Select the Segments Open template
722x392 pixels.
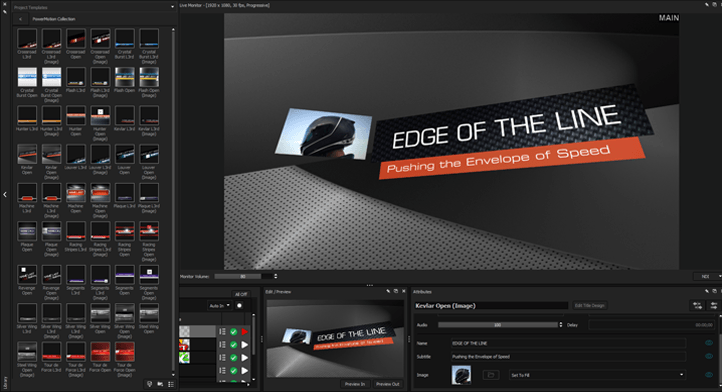(124, 280)
